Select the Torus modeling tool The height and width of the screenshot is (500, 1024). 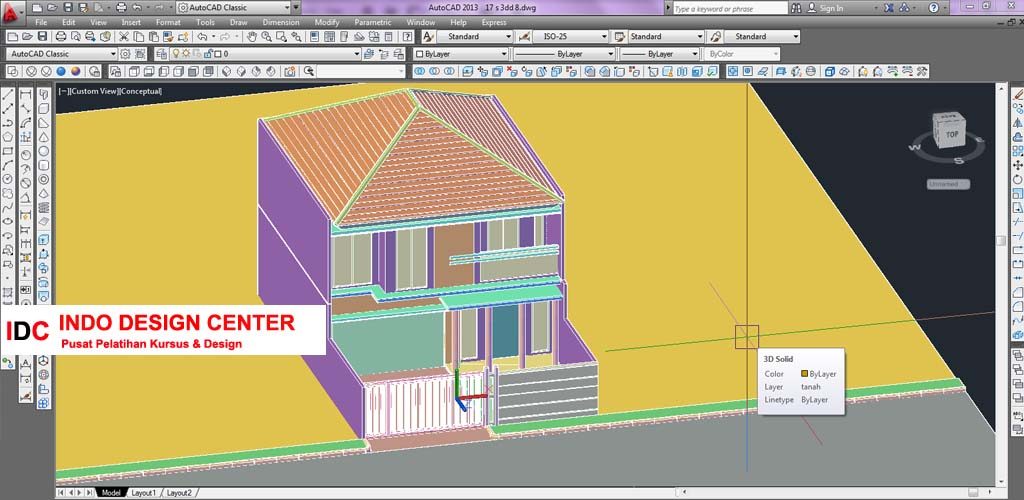pyautogui.click(x=44, y=179)
